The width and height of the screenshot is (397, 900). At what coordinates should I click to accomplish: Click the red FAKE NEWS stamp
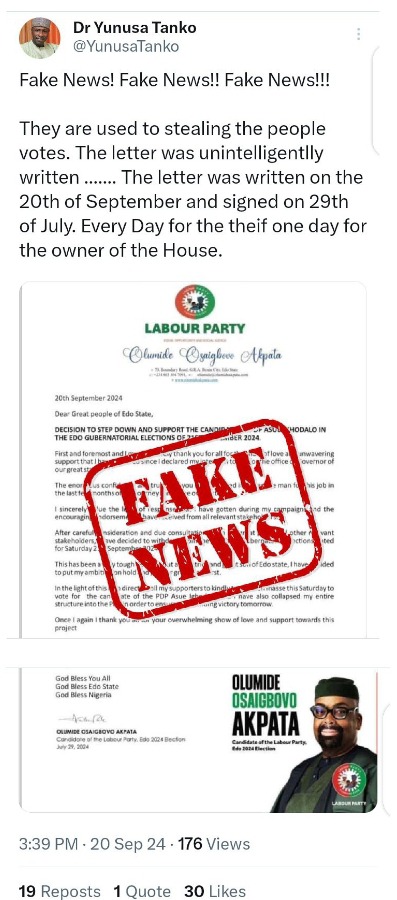200,518
